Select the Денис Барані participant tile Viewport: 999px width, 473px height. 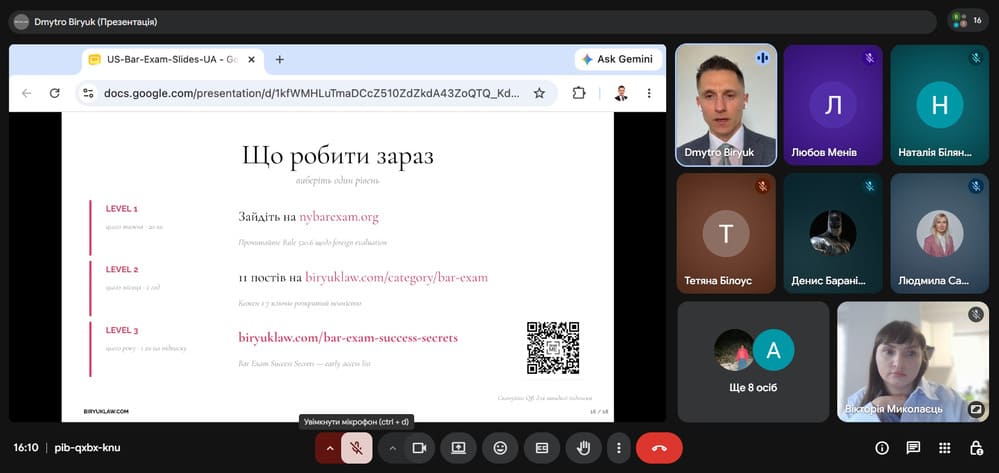[833, 233]
